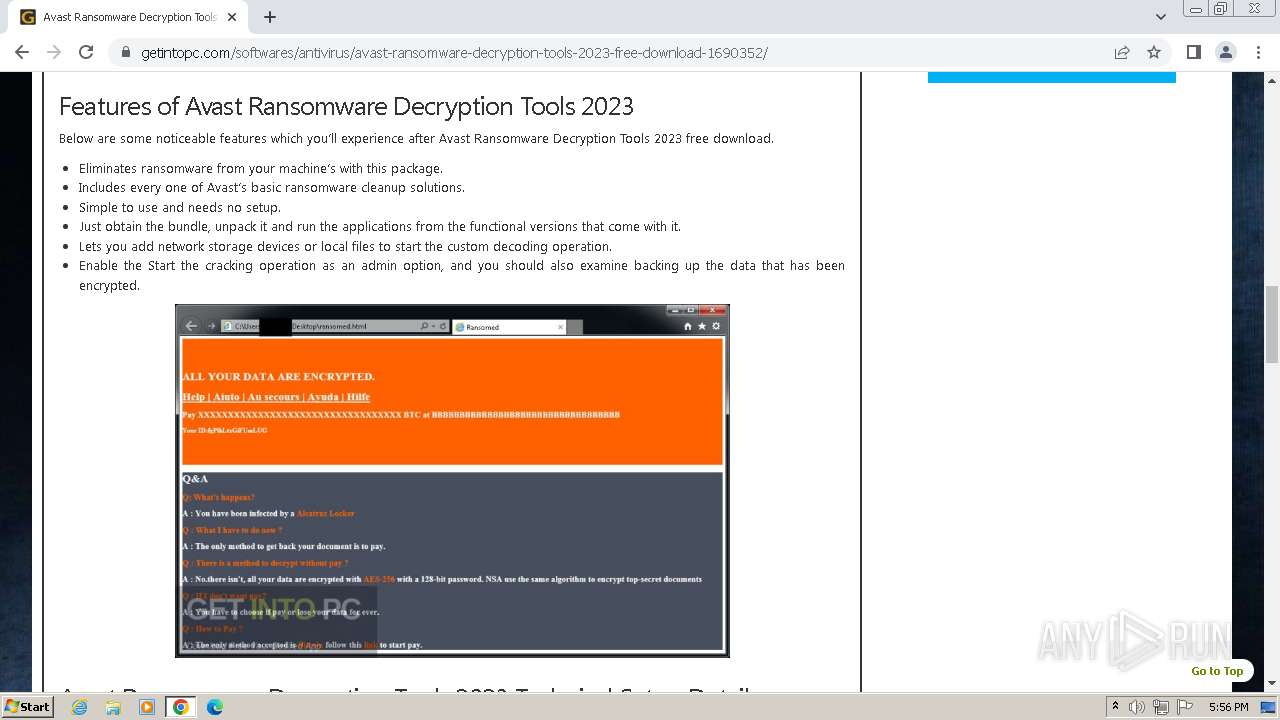Image resolution: width=1280 pixels, height=720 pixels.
Task: Click 'Eliminates ransomware from your machine's' bullet
Action: click(261, 168)
